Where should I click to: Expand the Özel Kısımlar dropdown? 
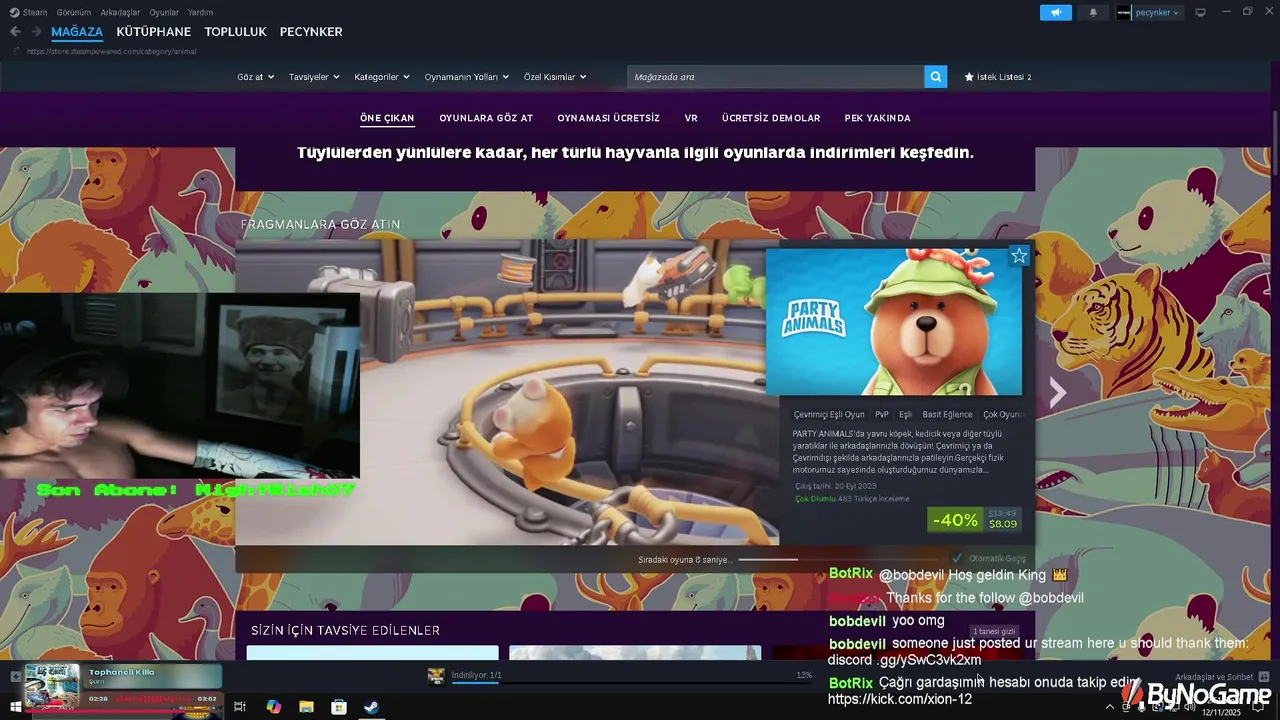point(555,76)
